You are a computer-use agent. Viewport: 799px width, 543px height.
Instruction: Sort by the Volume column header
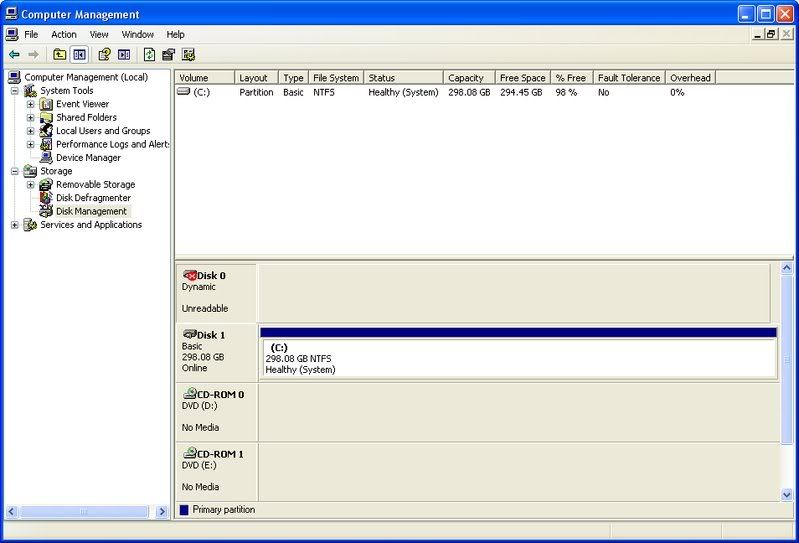(205, 78)
